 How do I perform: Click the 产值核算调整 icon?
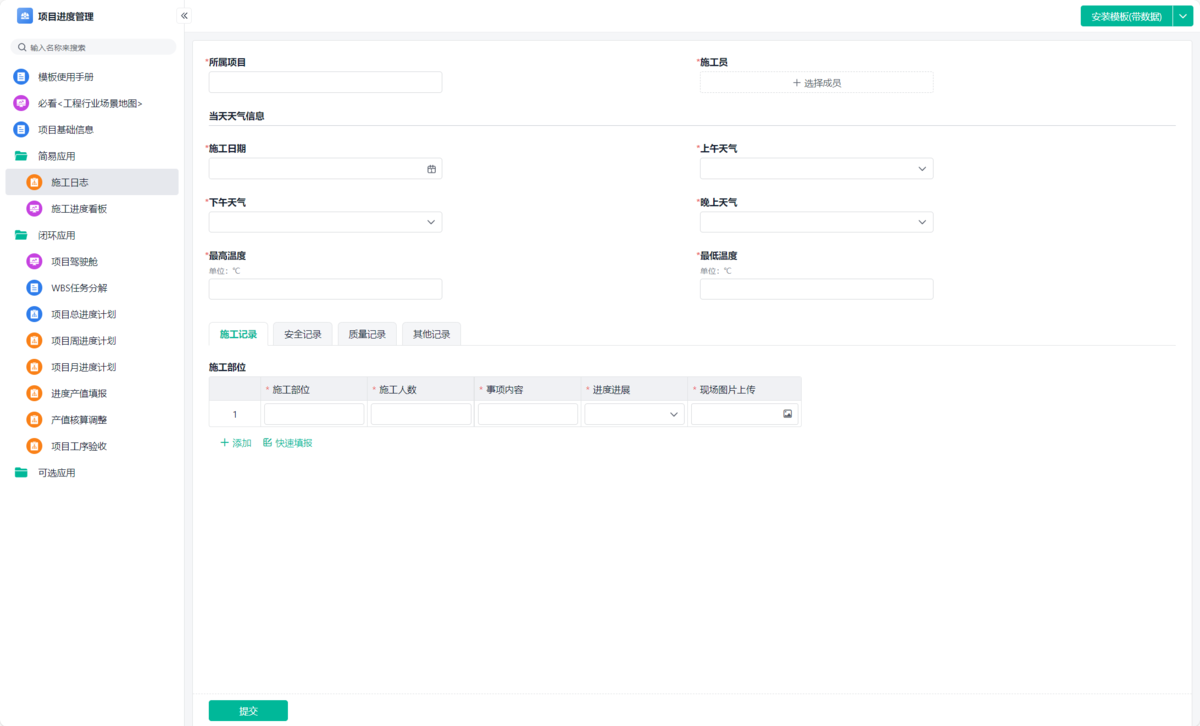coord(34,420)
